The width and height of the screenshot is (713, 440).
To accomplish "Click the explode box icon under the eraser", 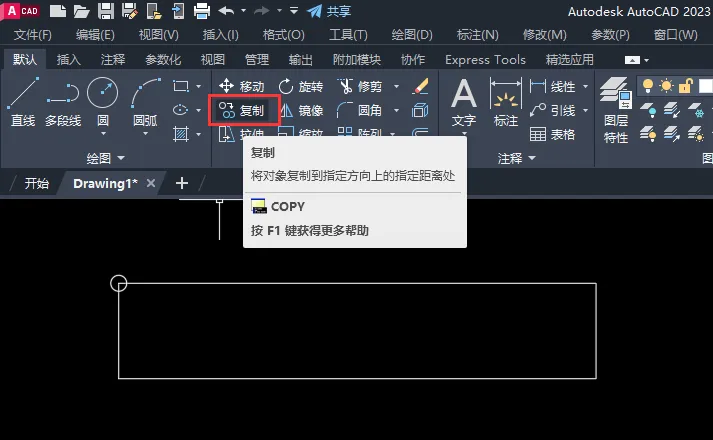I will tap(420, 110).
